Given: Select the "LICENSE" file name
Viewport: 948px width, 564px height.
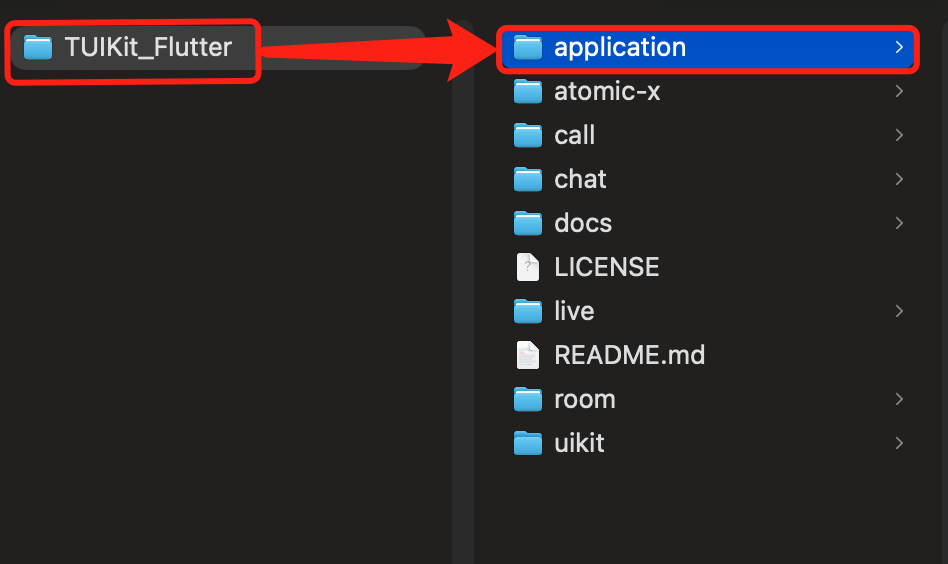Looking at the screenshot, I should click(x=607, y=267).
